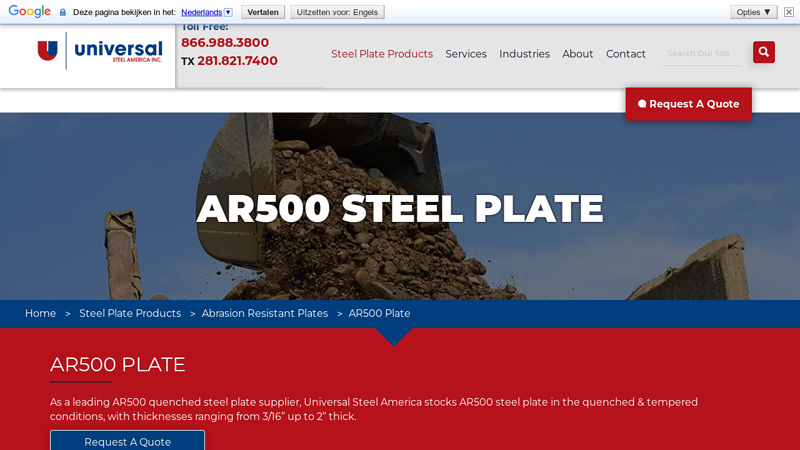Close the Google translate bar
This screenshot has width=800, height=450.
tap(789, 12)
